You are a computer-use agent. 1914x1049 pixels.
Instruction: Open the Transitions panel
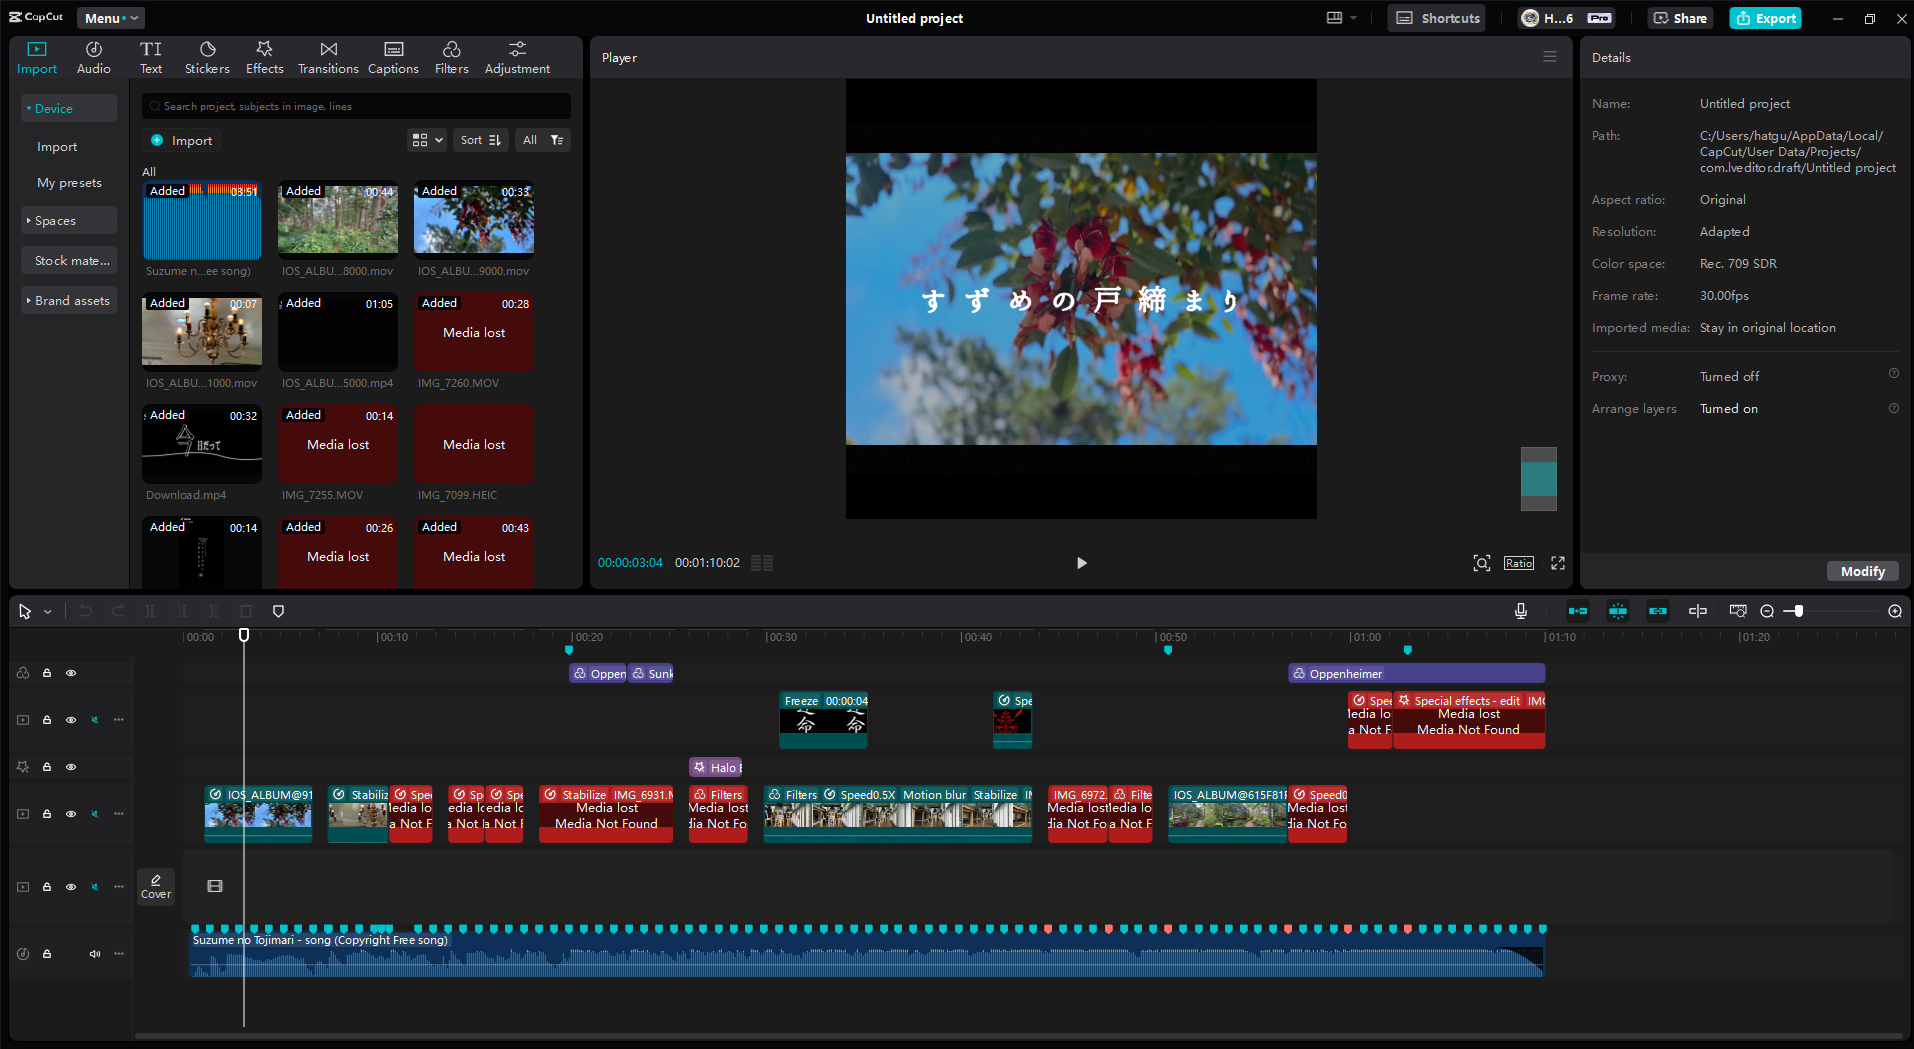click(328, 58)
